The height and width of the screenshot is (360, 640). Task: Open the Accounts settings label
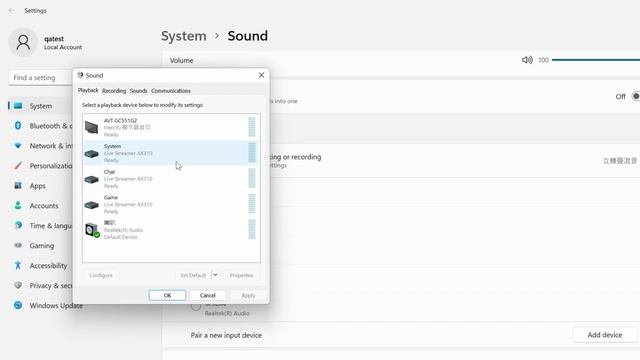coord(44,206)
